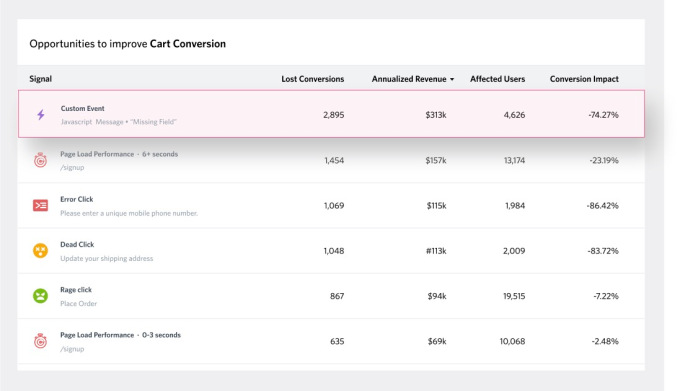Sort by Conversion Impact column header
The width and height of the screenshot is (680, 391).
584,79
